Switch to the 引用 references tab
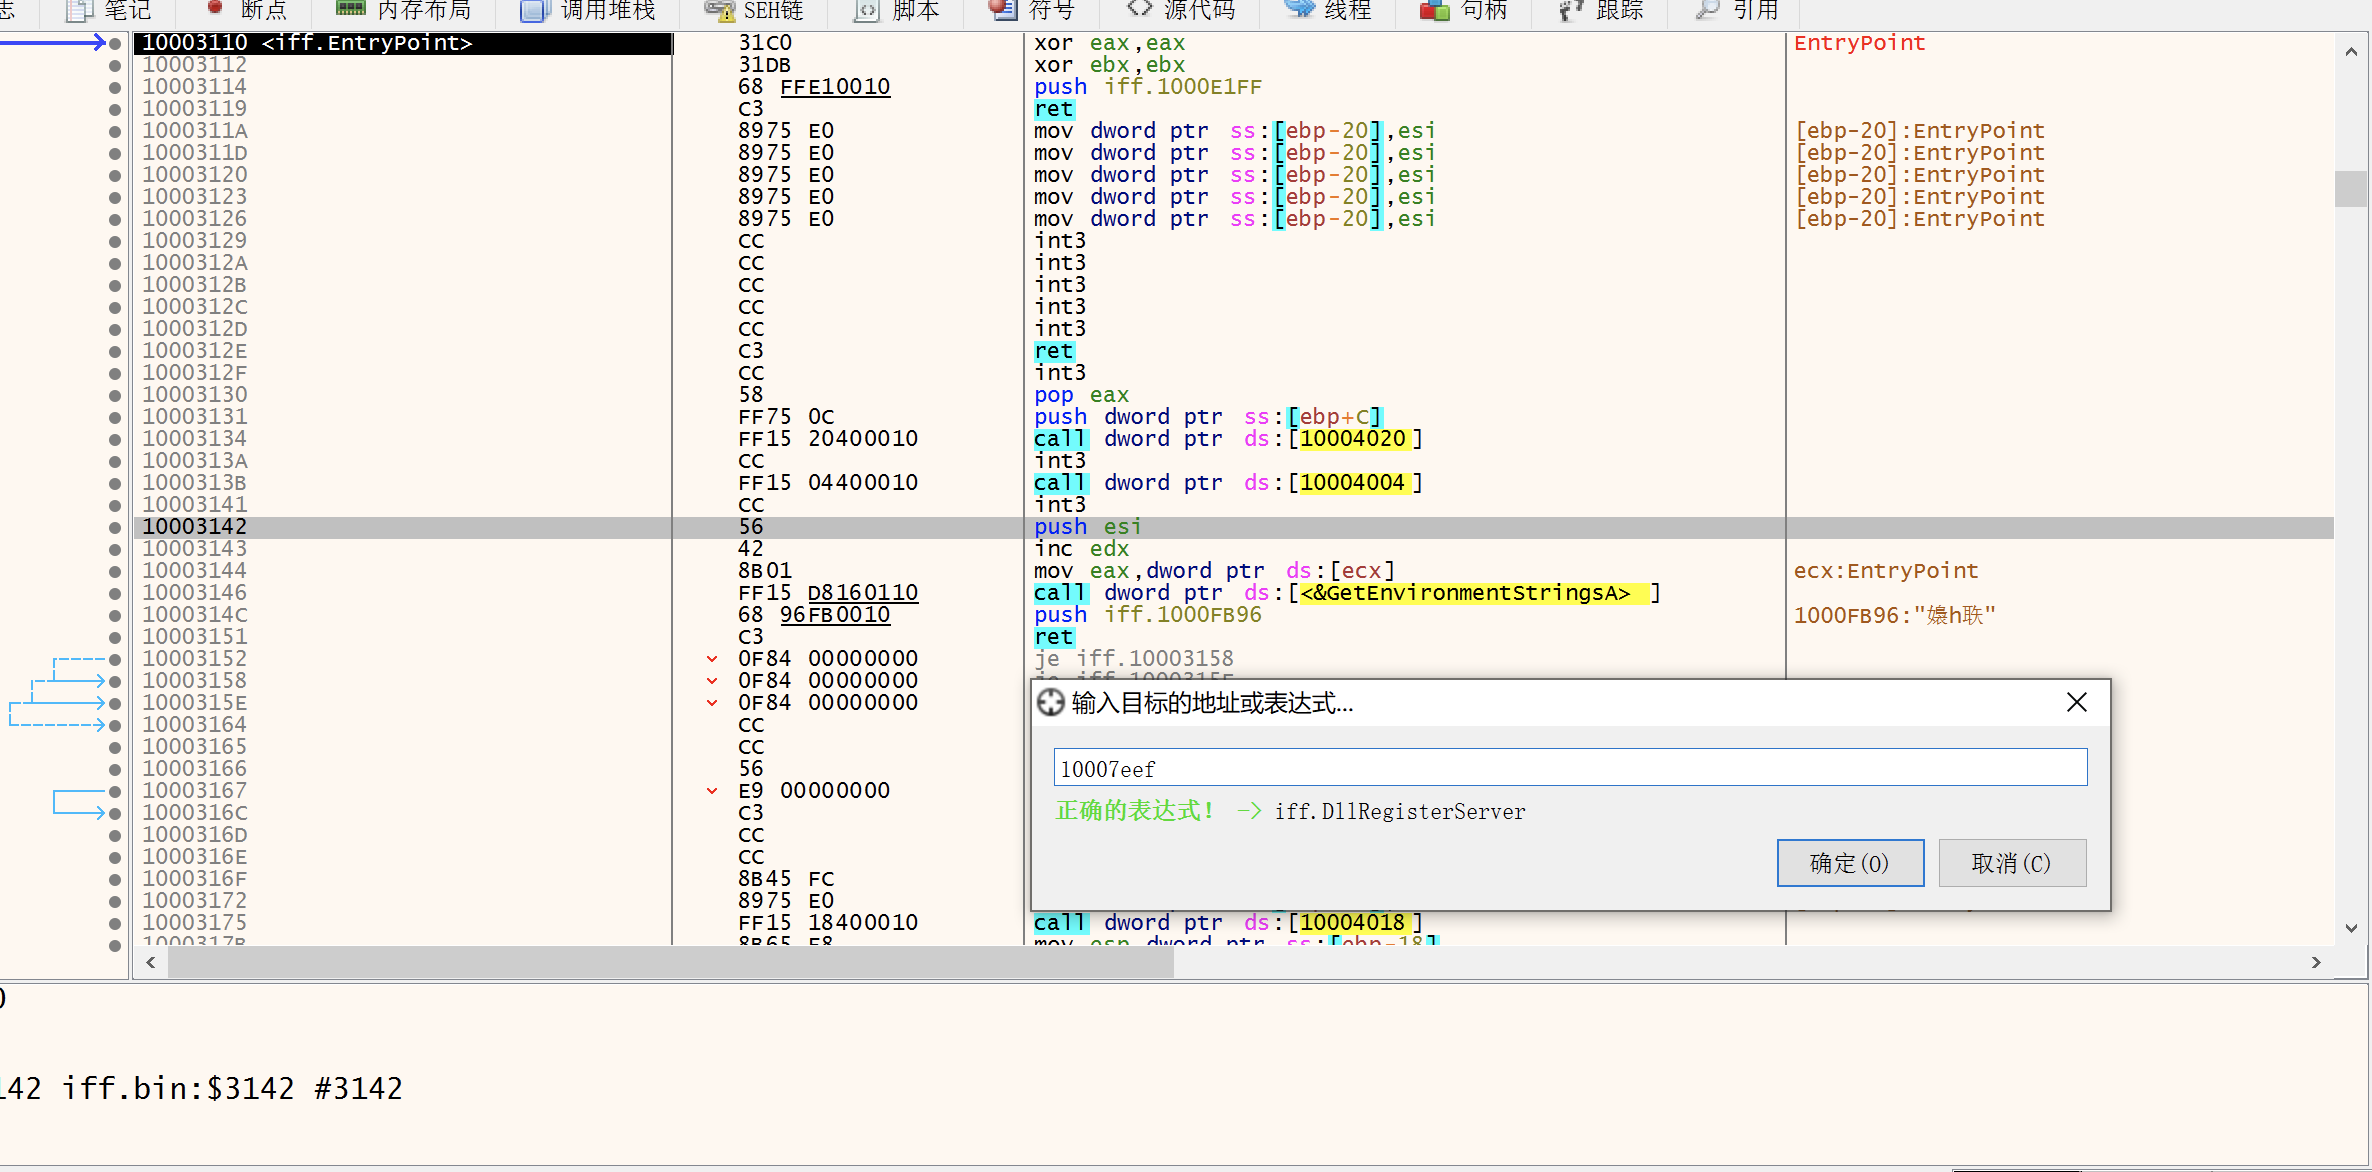Image resolution: width=2372 pixels, height=1172 pixels. (x=1737, y=11)
